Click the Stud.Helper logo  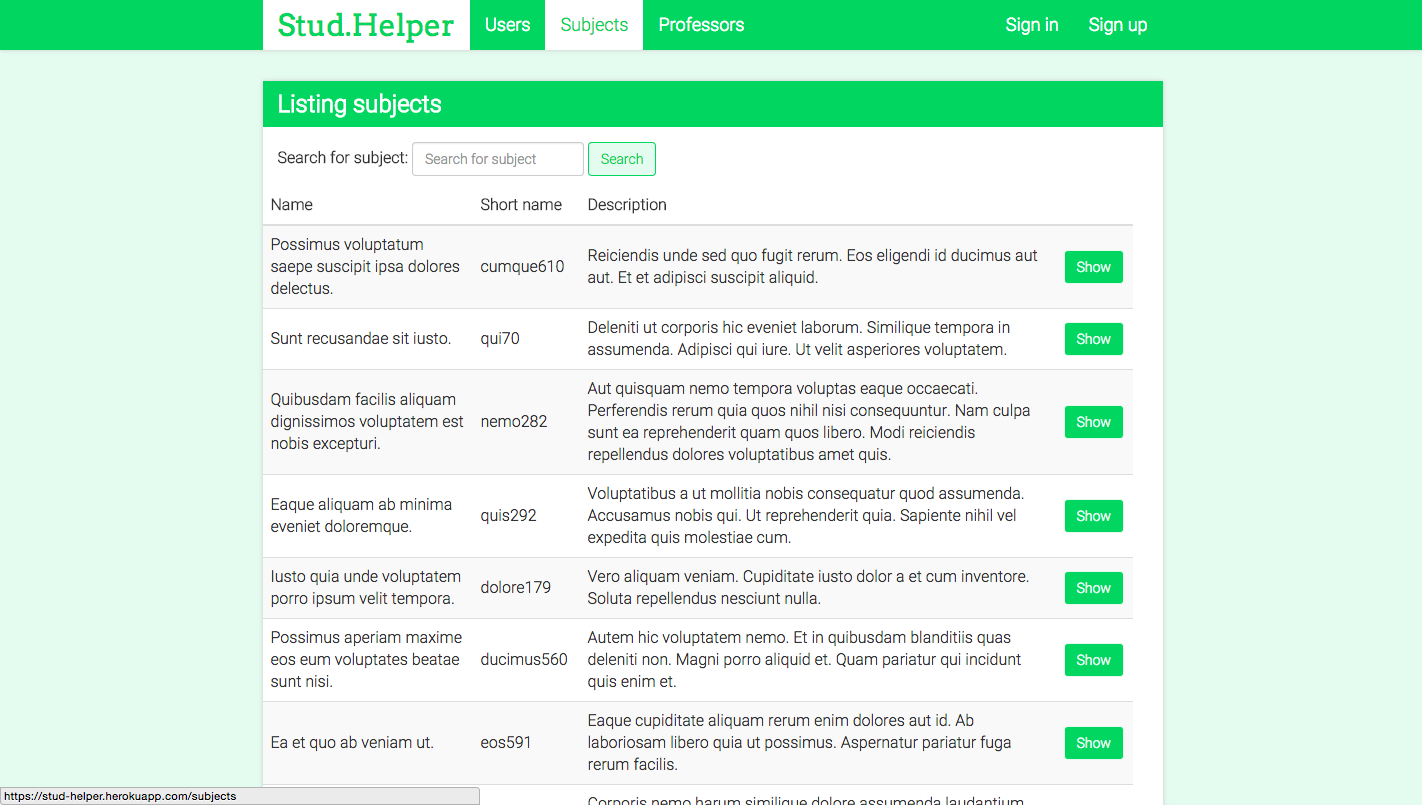[366, 25]
